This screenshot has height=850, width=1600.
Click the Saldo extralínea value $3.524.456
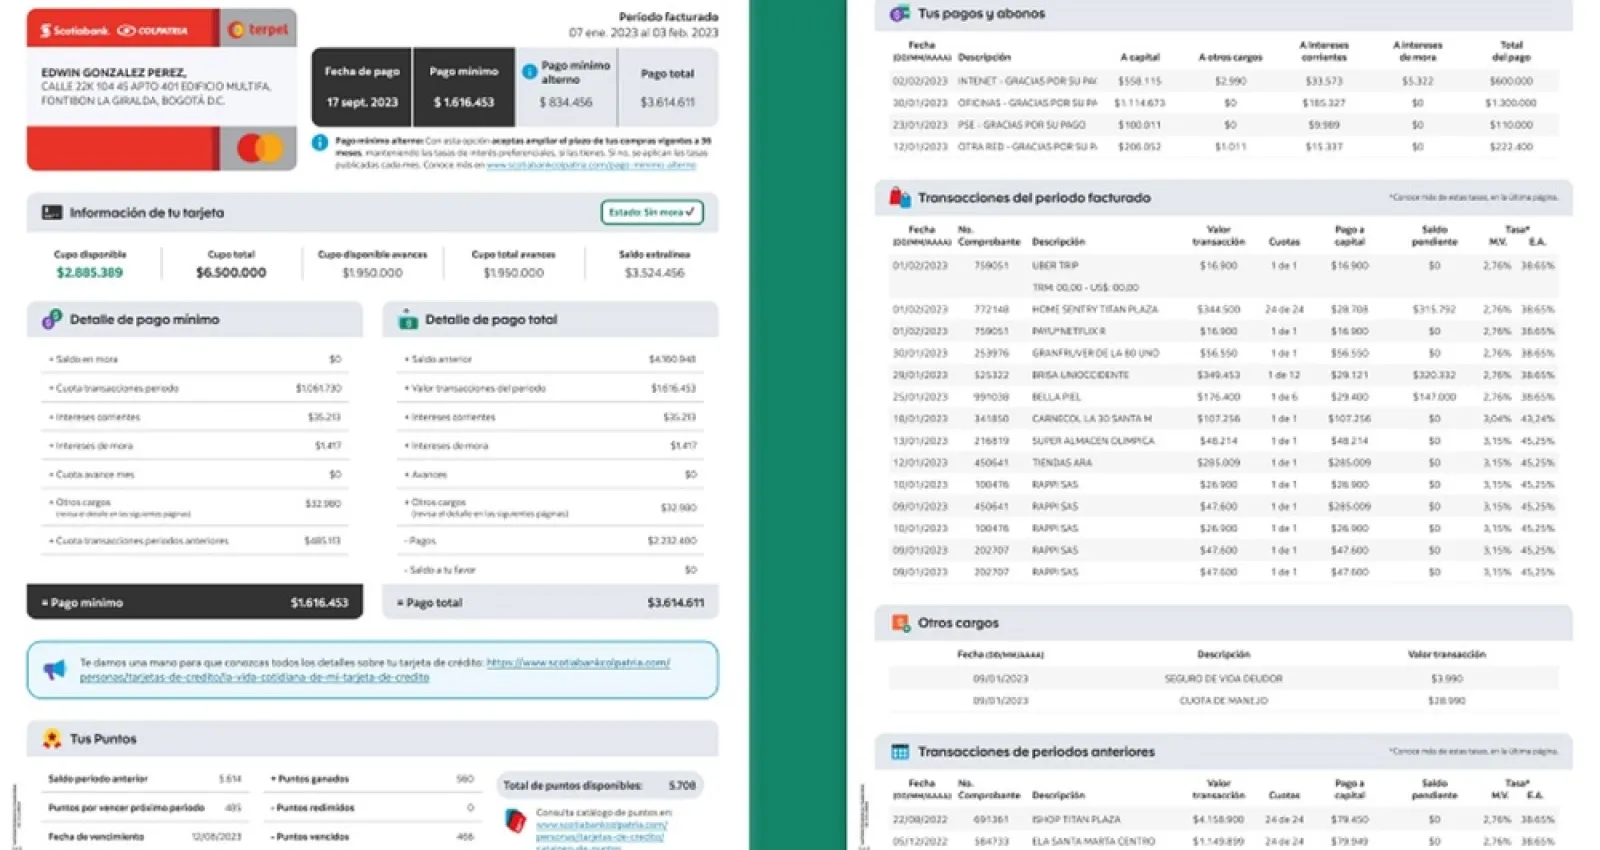(655, 272)
